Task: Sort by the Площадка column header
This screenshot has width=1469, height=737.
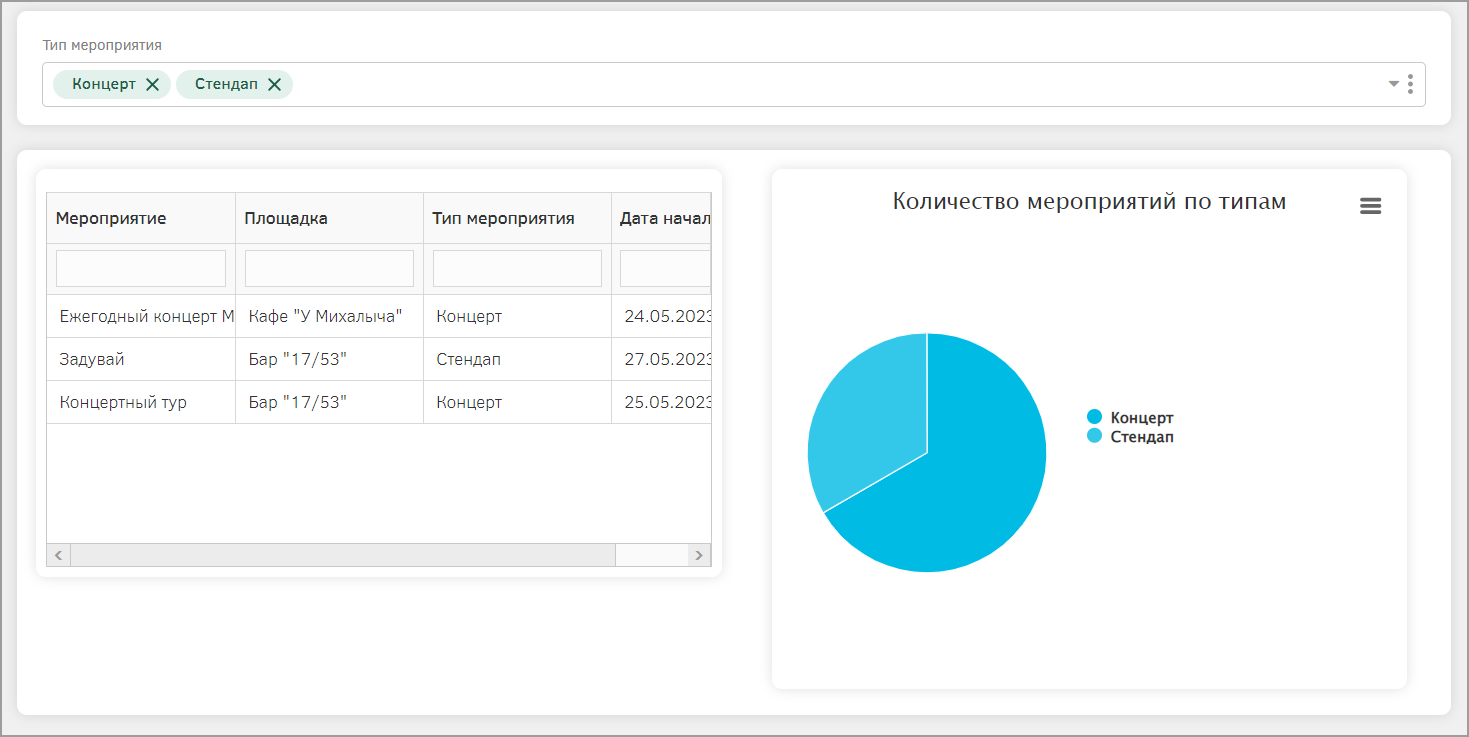Action: [330, 218]
